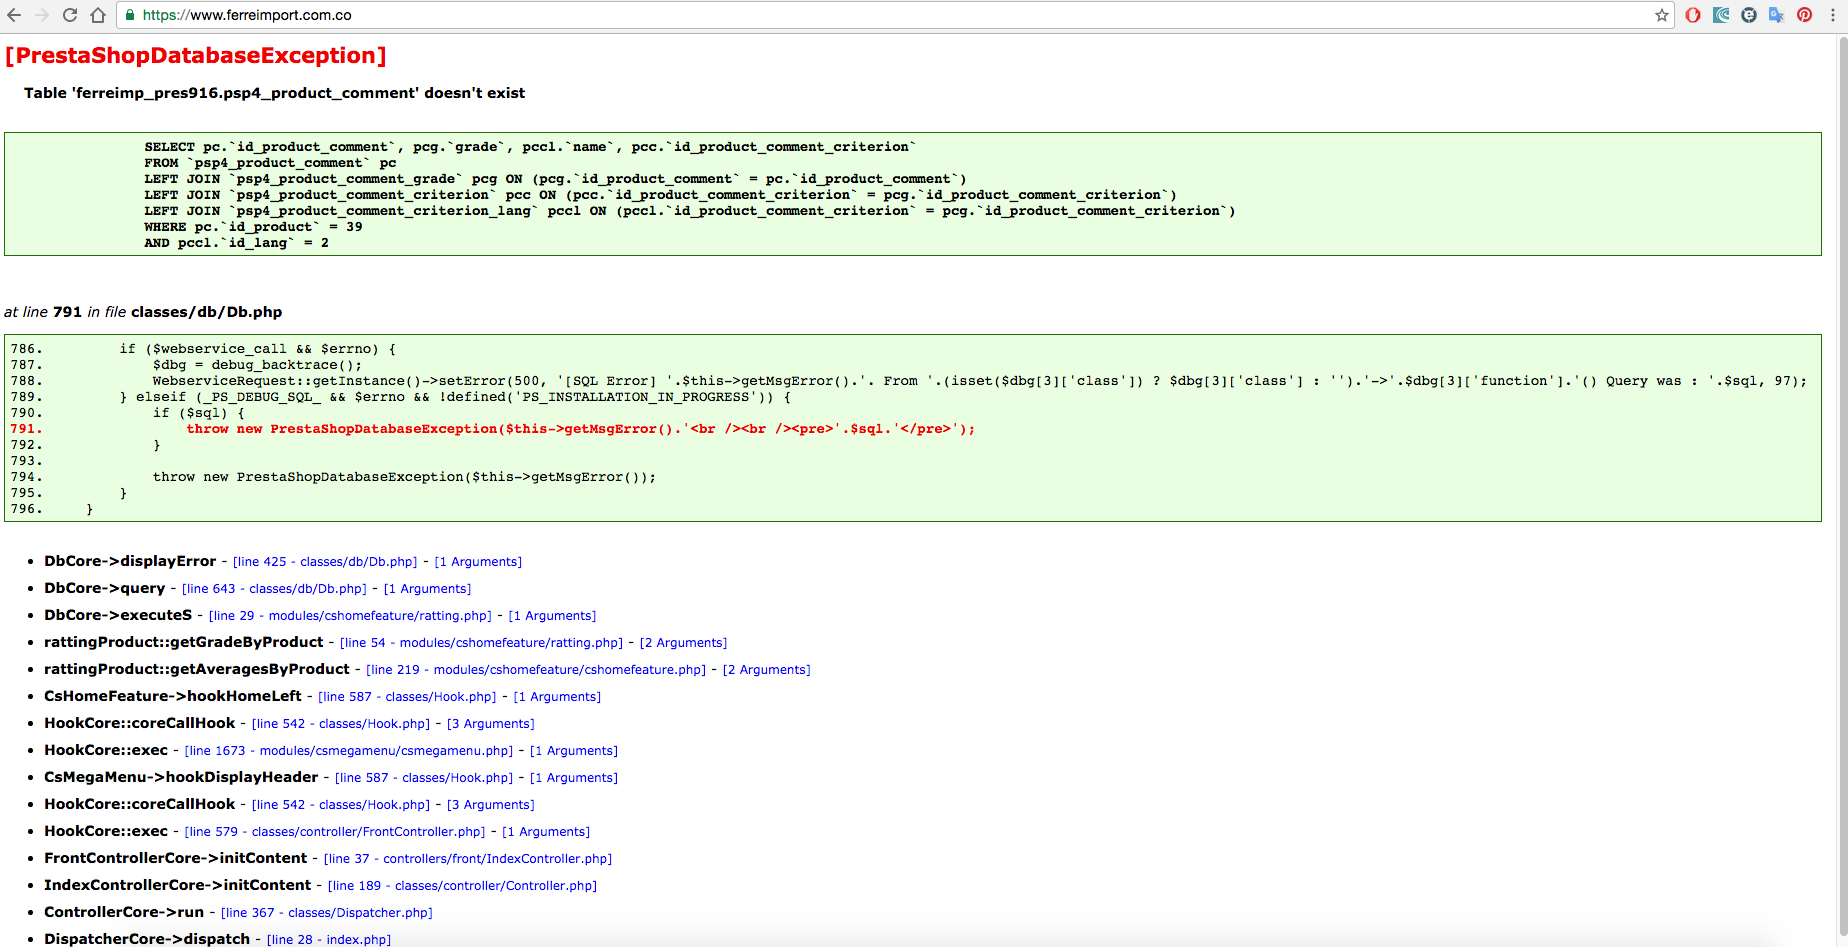Show arguments for CsMegaMenu->hookDisplayHeader
Screen dimensions: 1848x947
click(x=574, y=778)
